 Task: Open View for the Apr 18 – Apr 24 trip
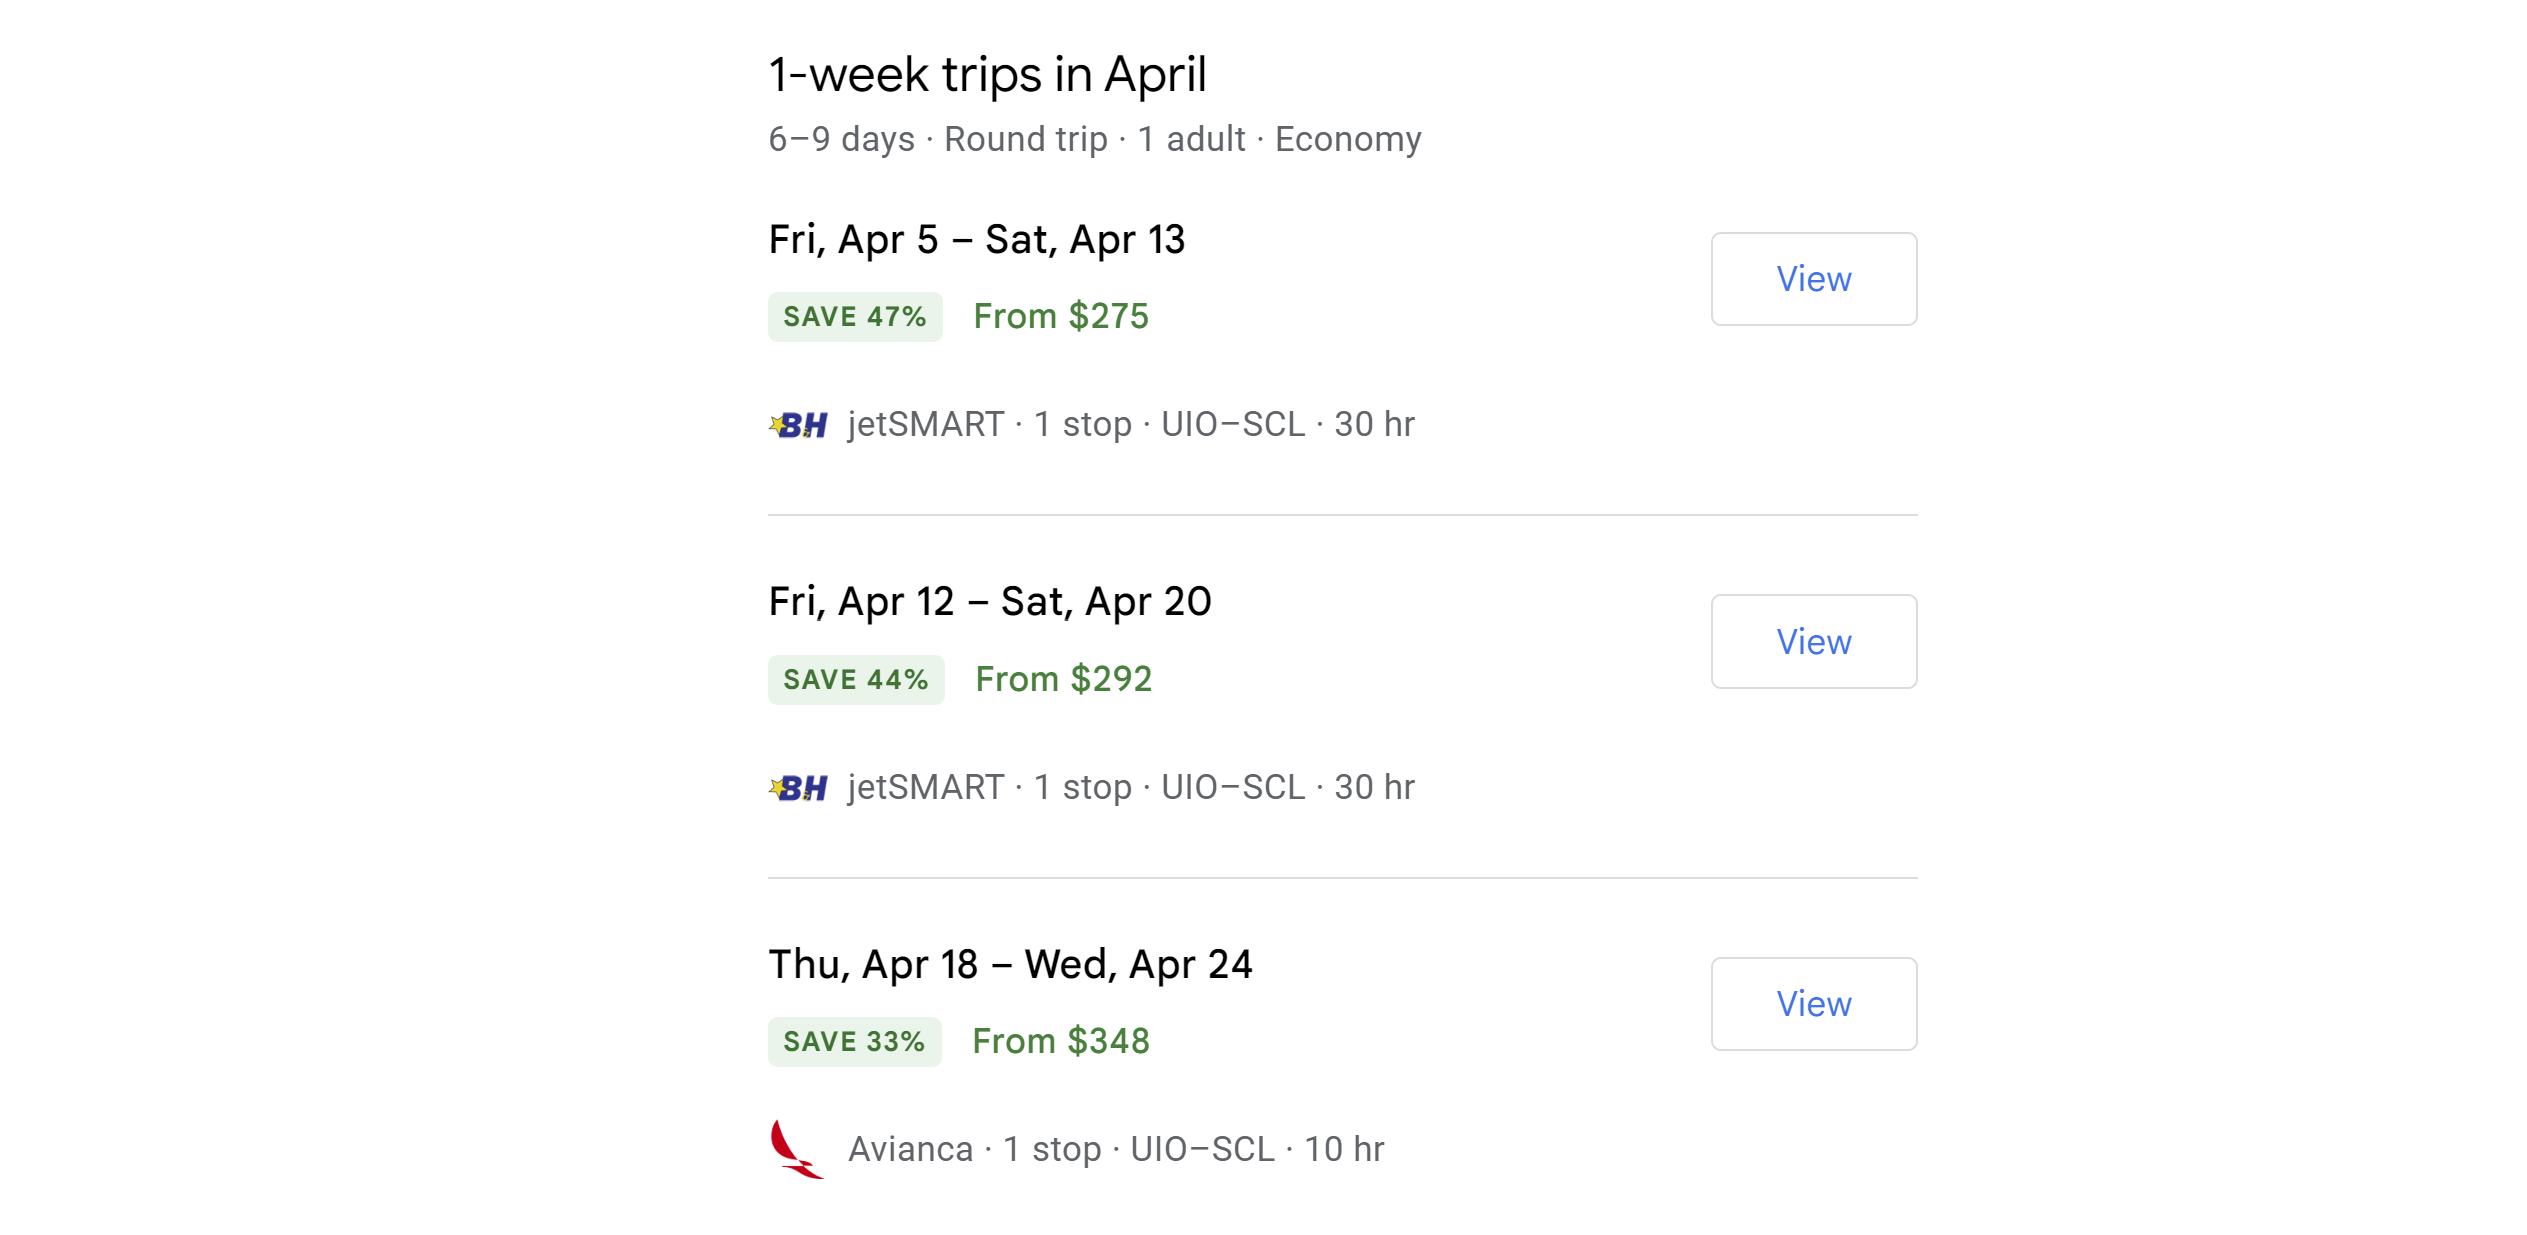pyautogui.click(x=1813, y=1003)
